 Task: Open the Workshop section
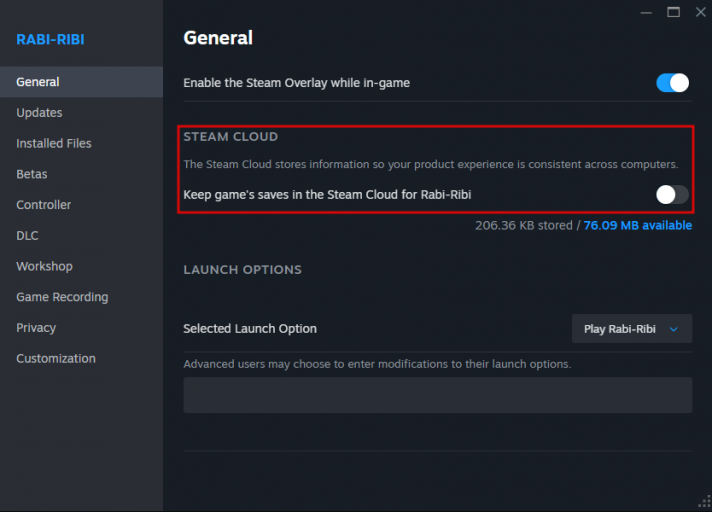click(x=44, y=266)
